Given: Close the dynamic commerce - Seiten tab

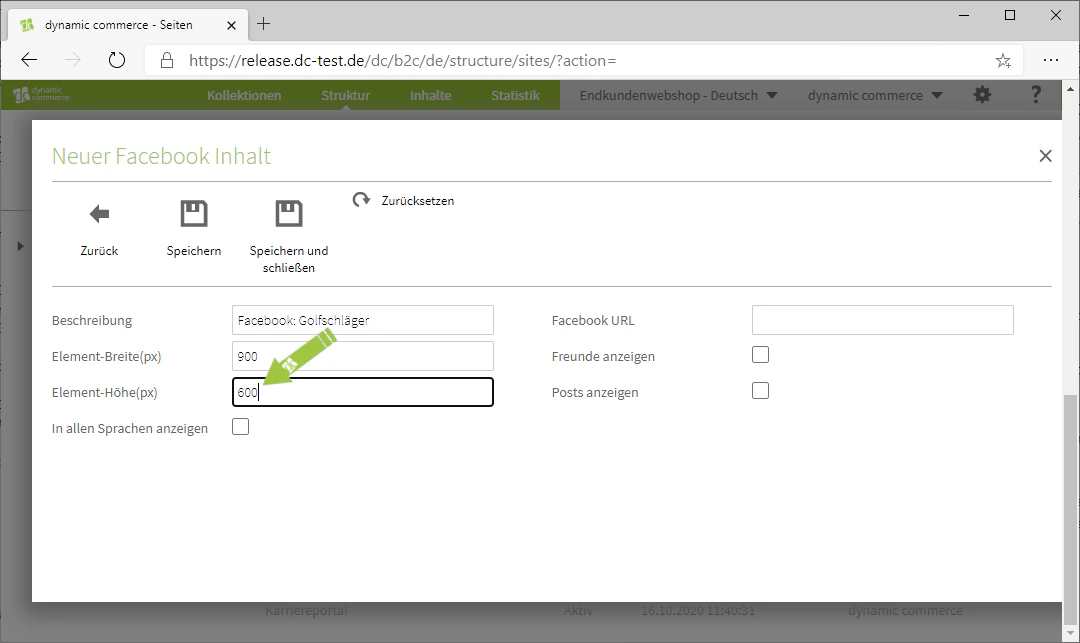Looking at the screenshot, I should pos(231,25).
